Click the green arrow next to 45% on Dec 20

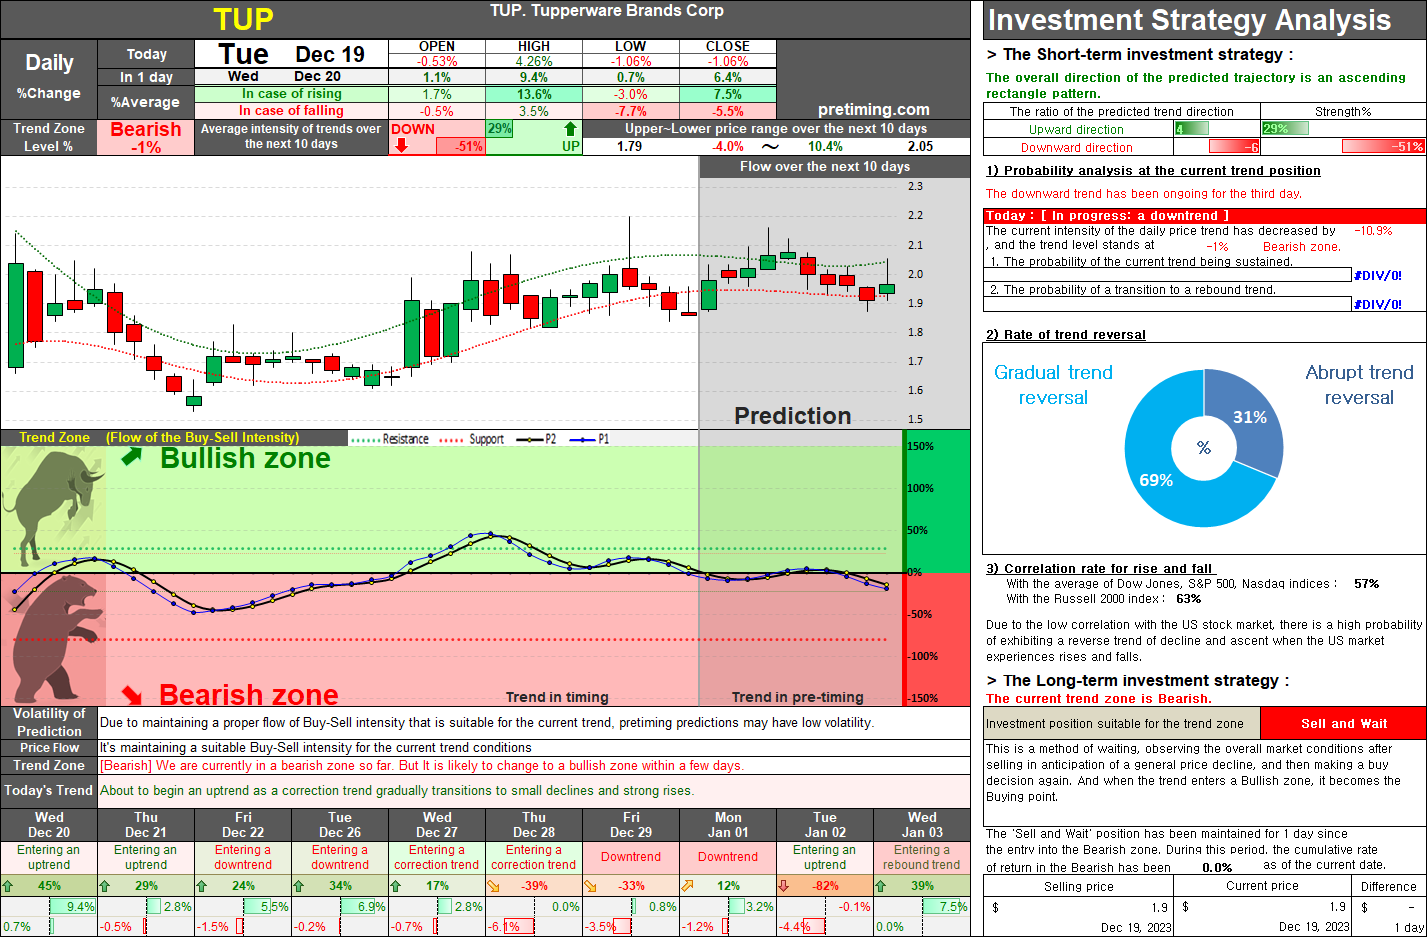8,886
